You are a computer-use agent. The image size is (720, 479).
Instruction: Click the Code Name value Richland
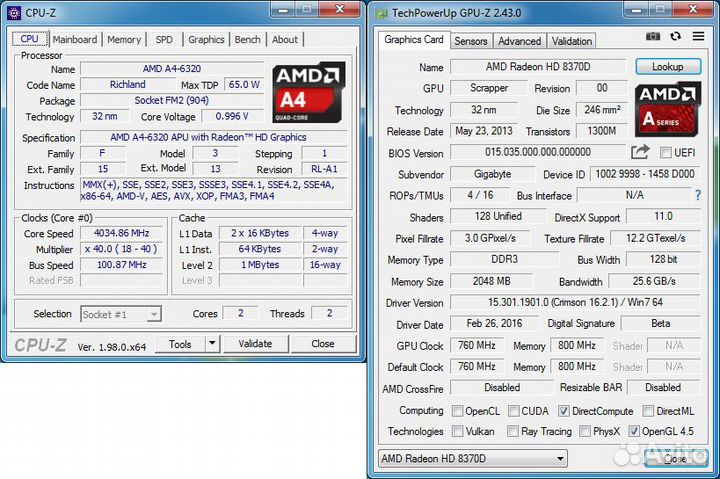pos(128,85)
